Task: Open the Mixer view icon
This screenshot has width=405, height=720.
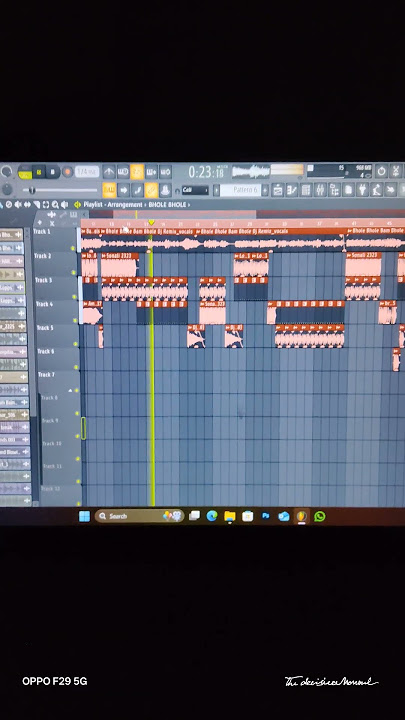Action: pos(320,190)
